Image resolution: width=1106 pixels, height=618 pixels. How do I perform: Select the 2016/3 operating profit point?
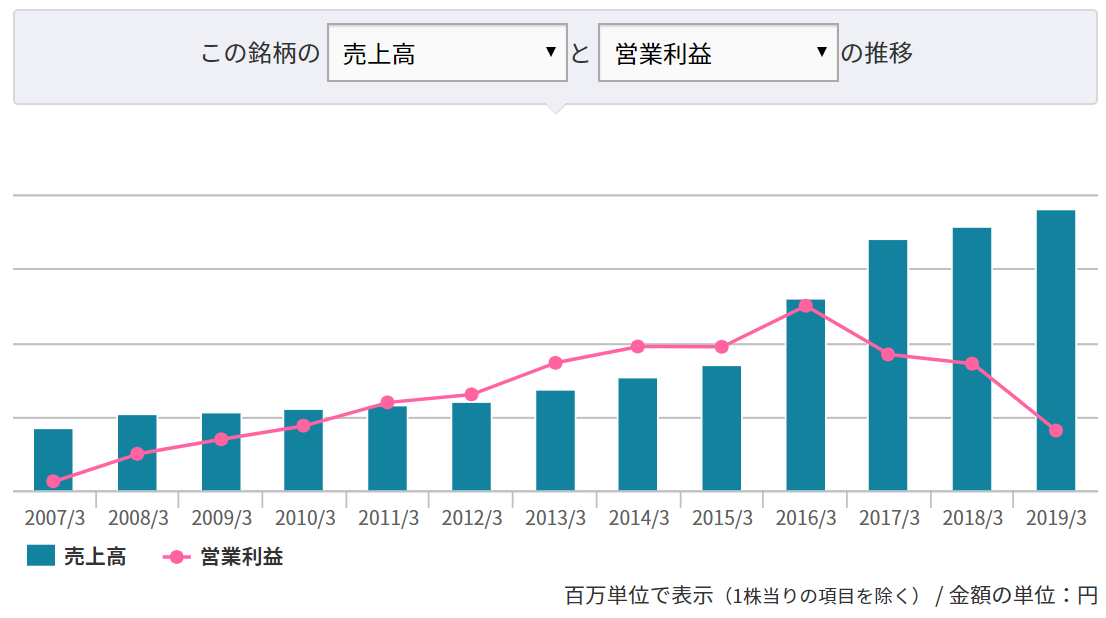click(x=805, y=306)
